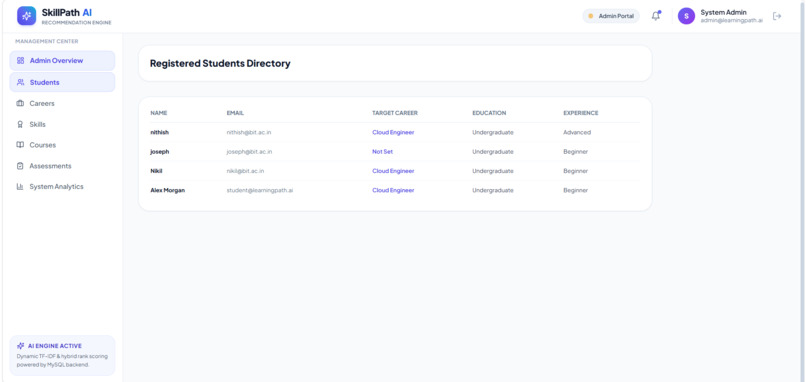Click nithish's Cloud Engineer career link

click(393, 133)
